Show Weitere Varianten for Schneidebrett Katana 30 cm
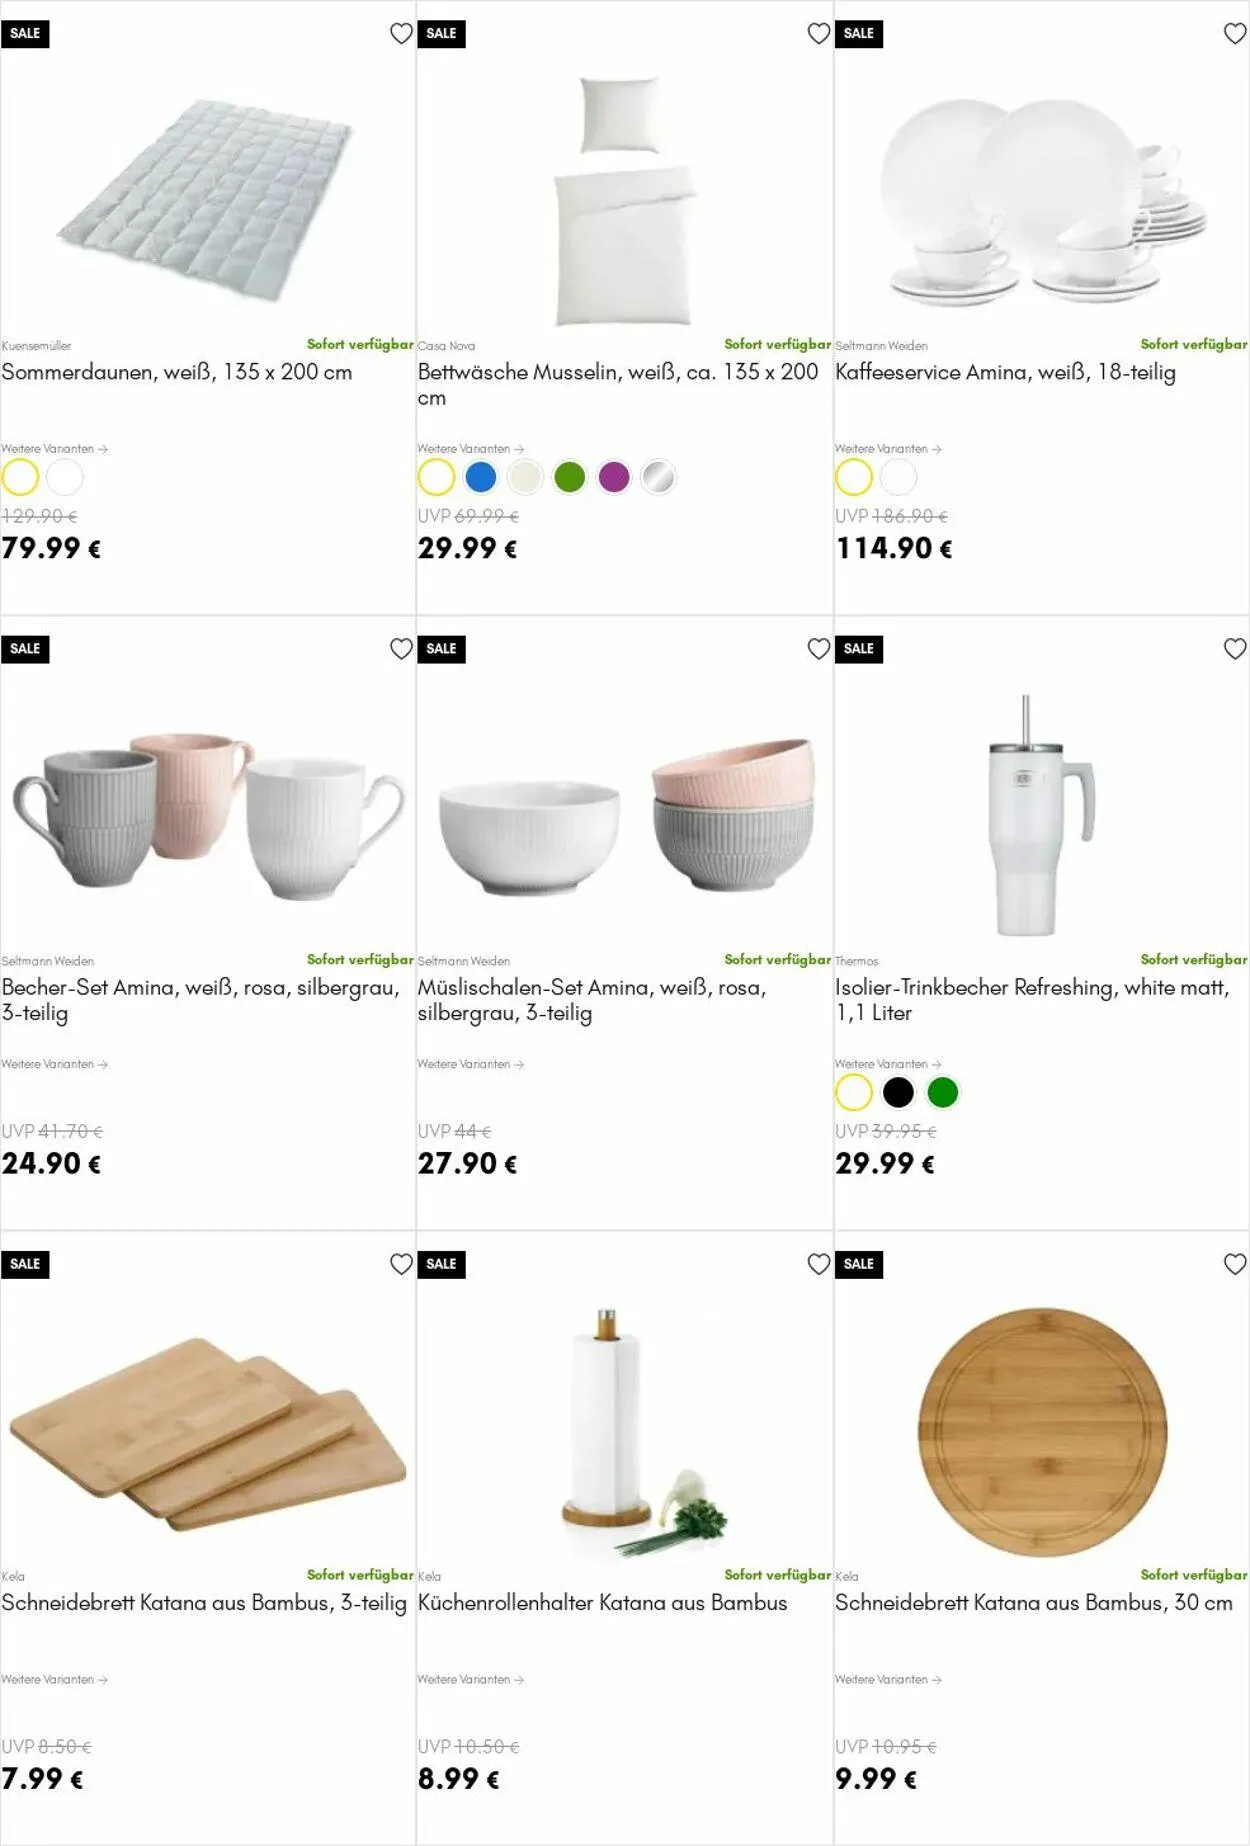Image resolution: width=1250 pixels, height=1846 pixels. [x=888, y=1679]
